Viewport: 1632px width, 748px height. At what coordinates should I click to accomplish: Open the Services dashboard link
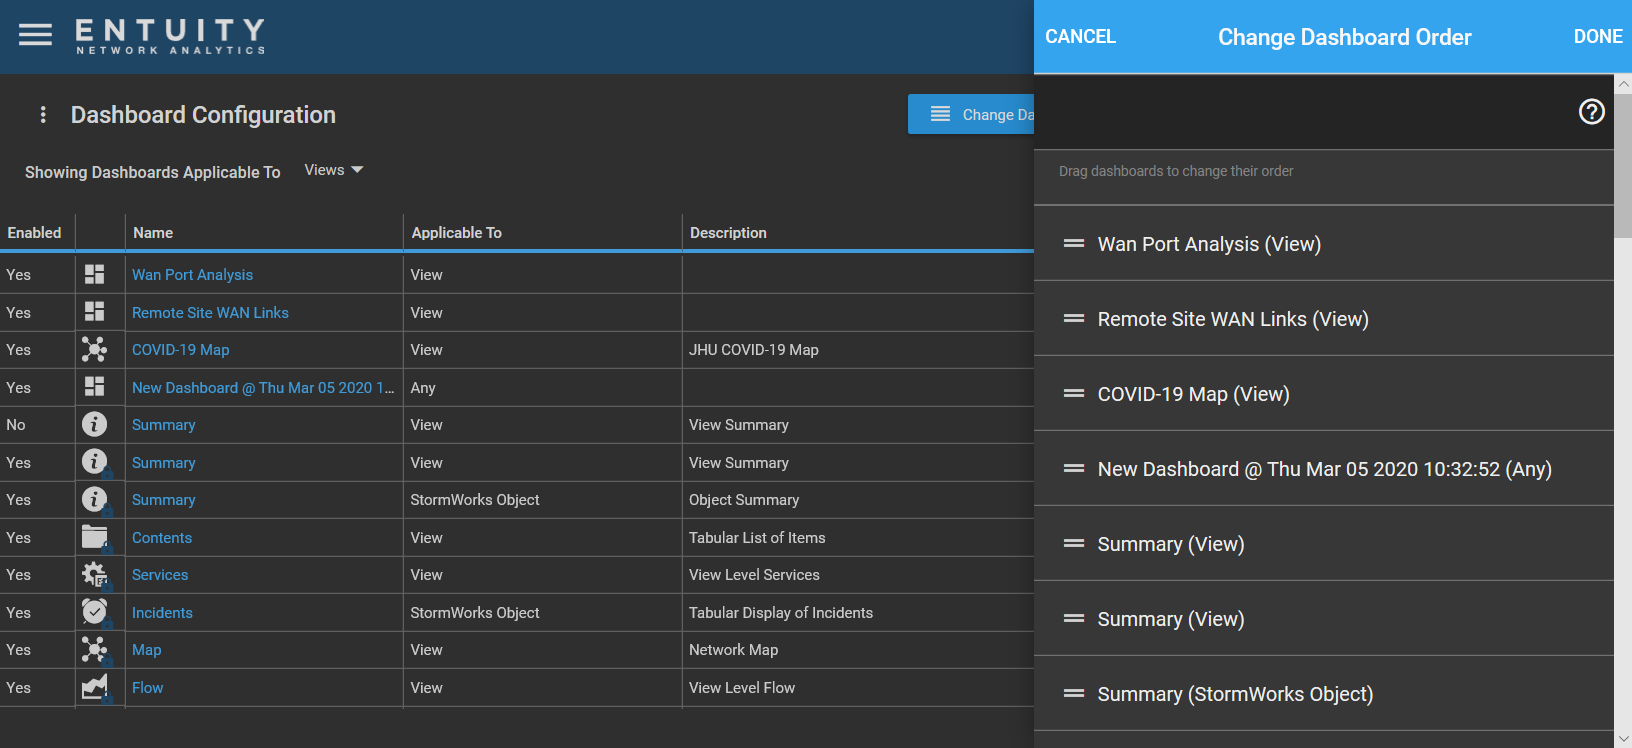click(160, 574)
